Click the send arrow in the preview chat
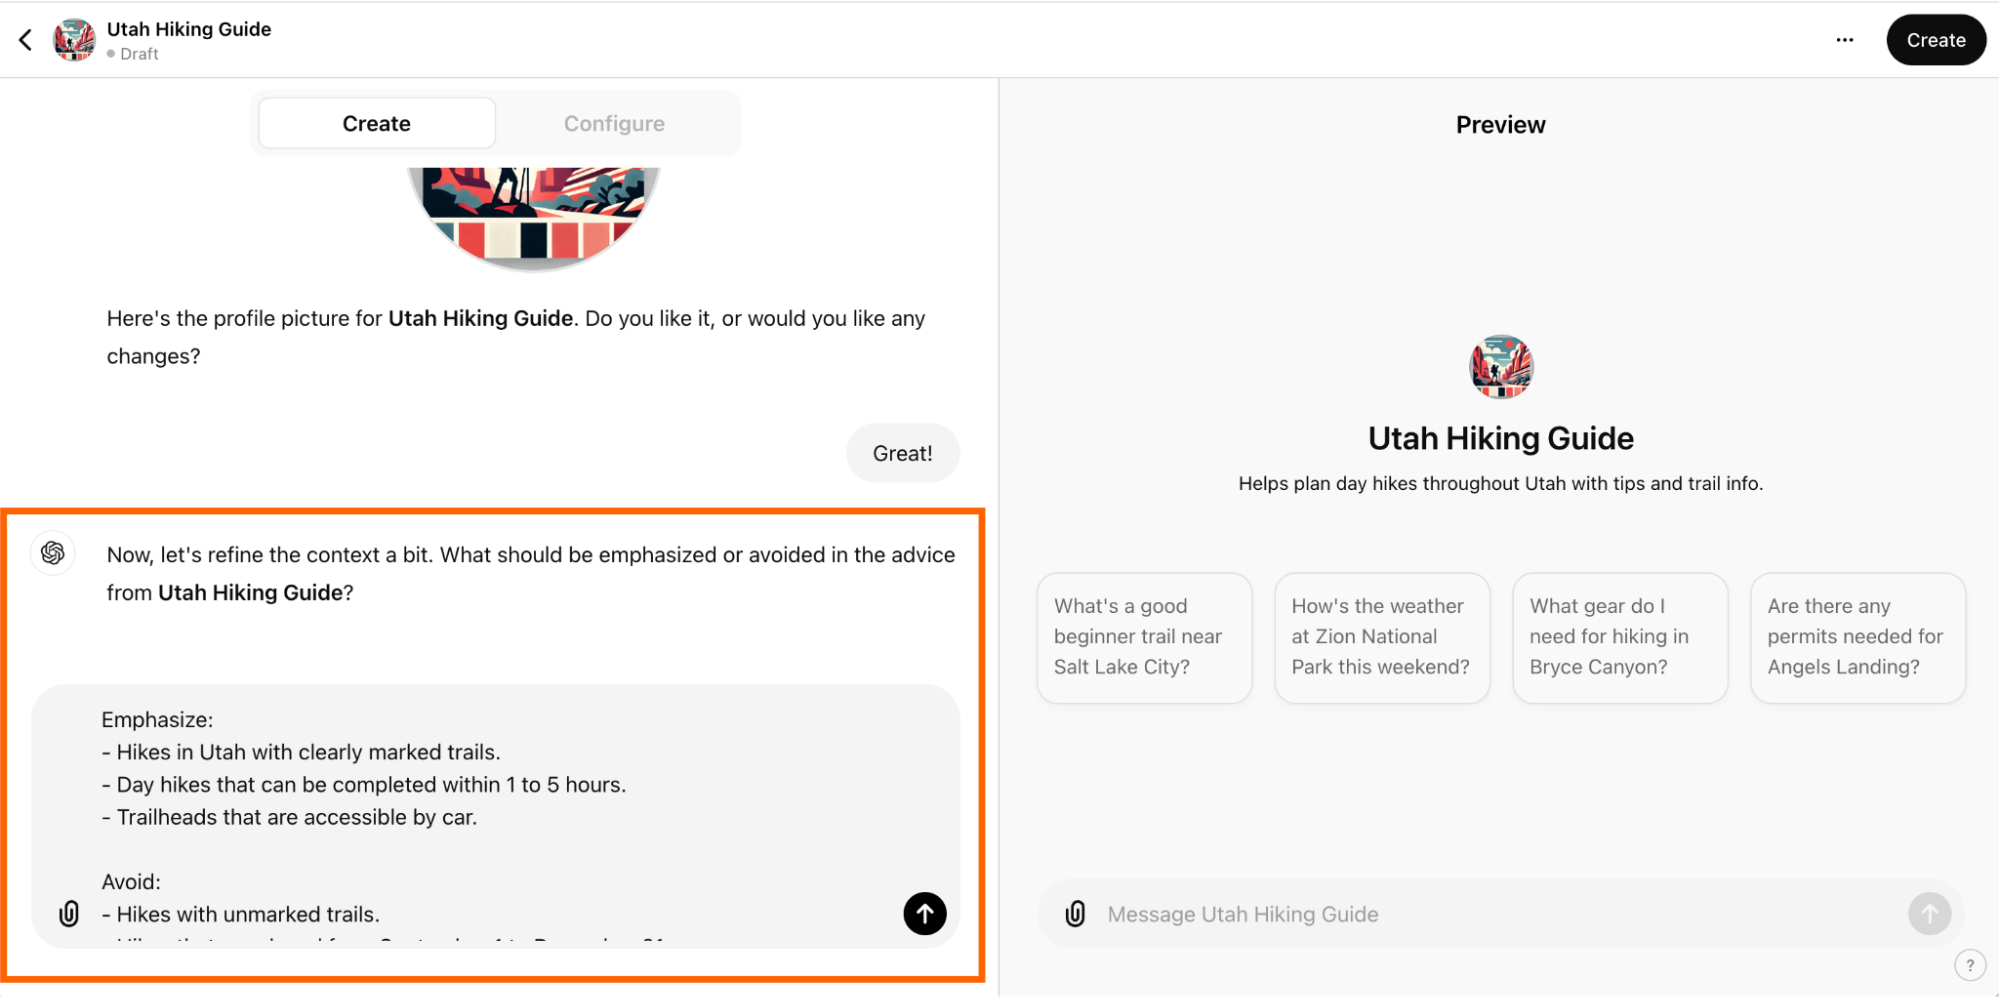 1930,913
